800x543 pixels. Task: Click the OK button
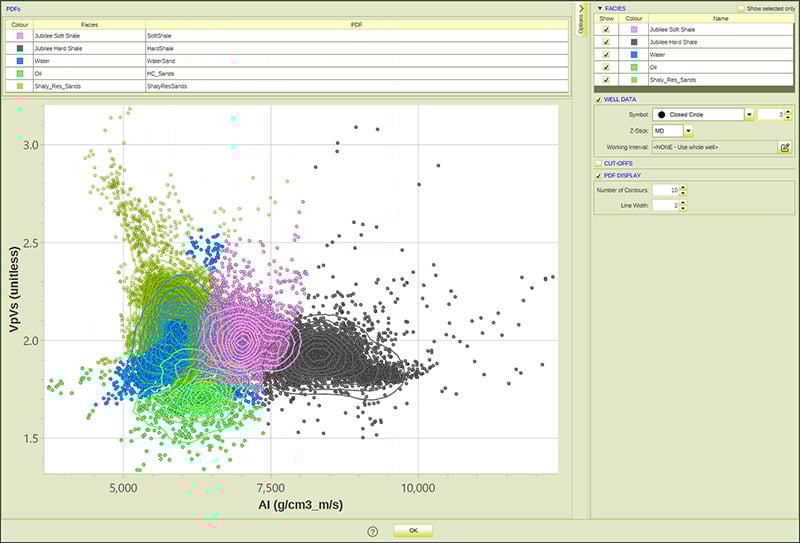coord(413,531)
